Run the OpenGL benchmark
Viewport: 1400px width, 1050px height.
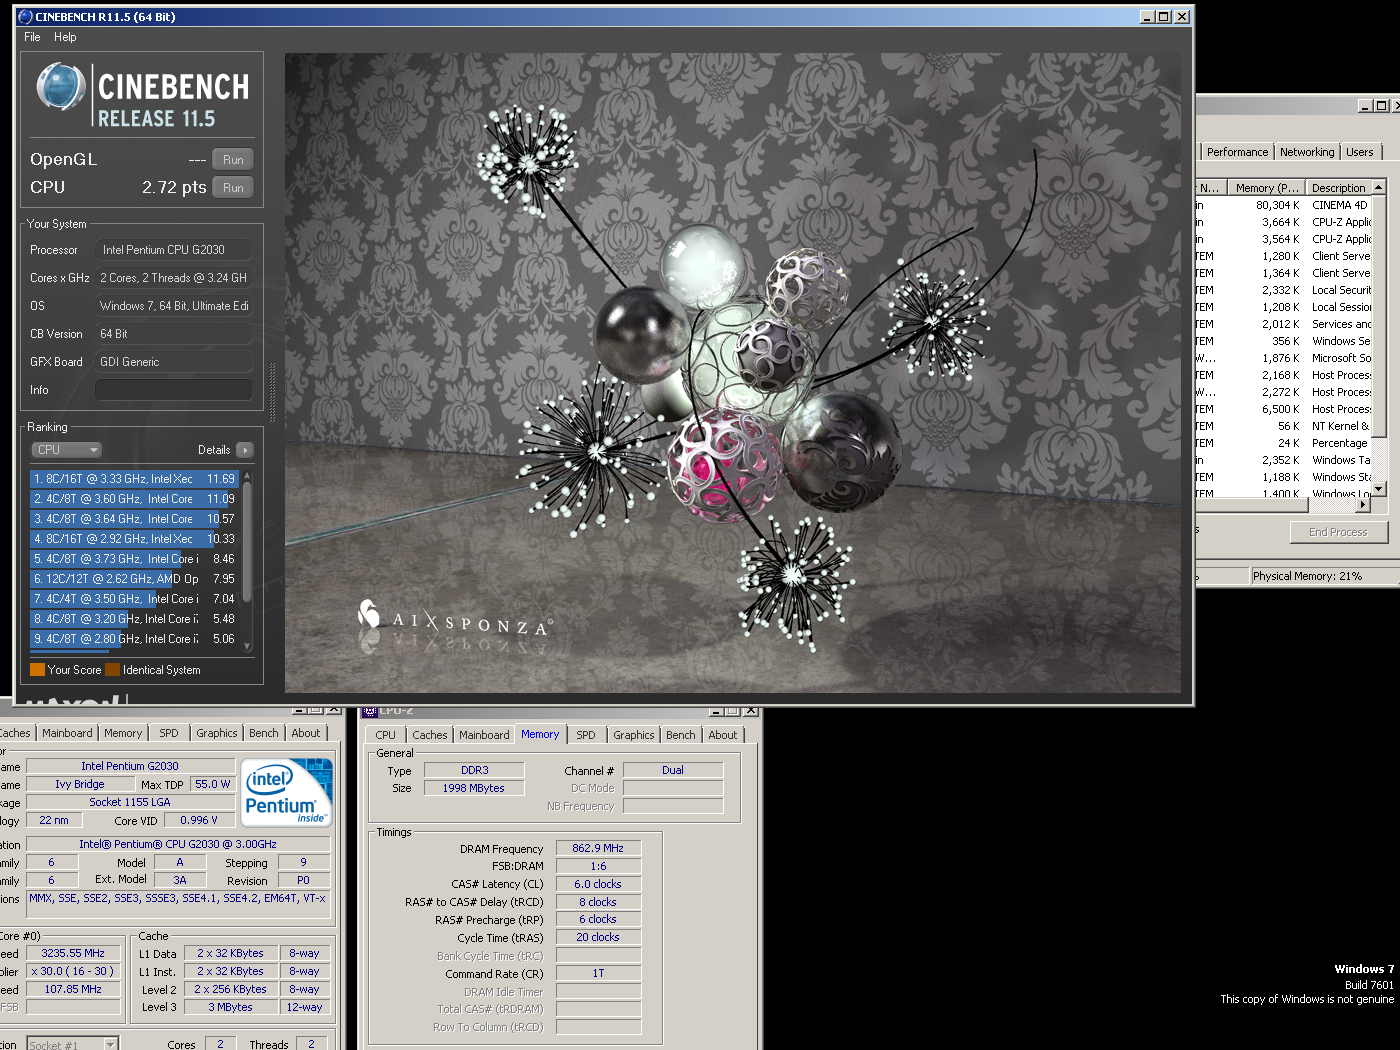[233, 160]
